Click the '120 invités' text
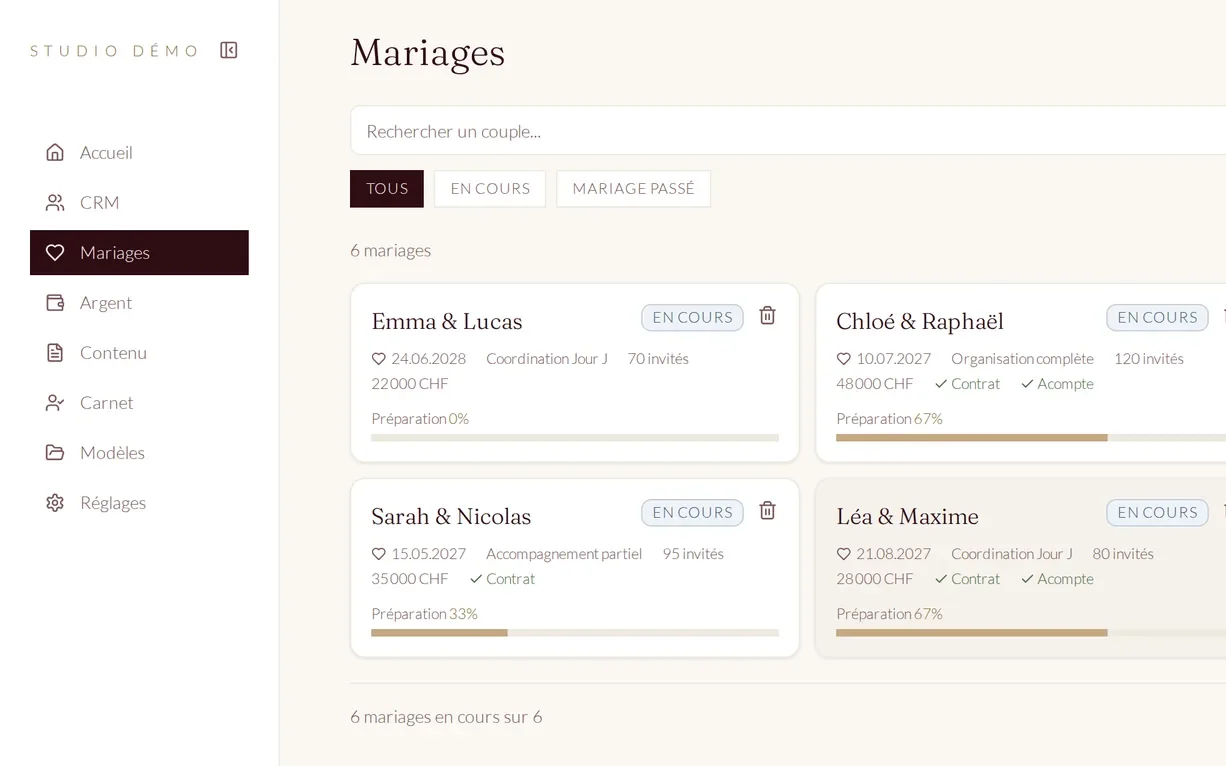 (x=1149, y=358)
